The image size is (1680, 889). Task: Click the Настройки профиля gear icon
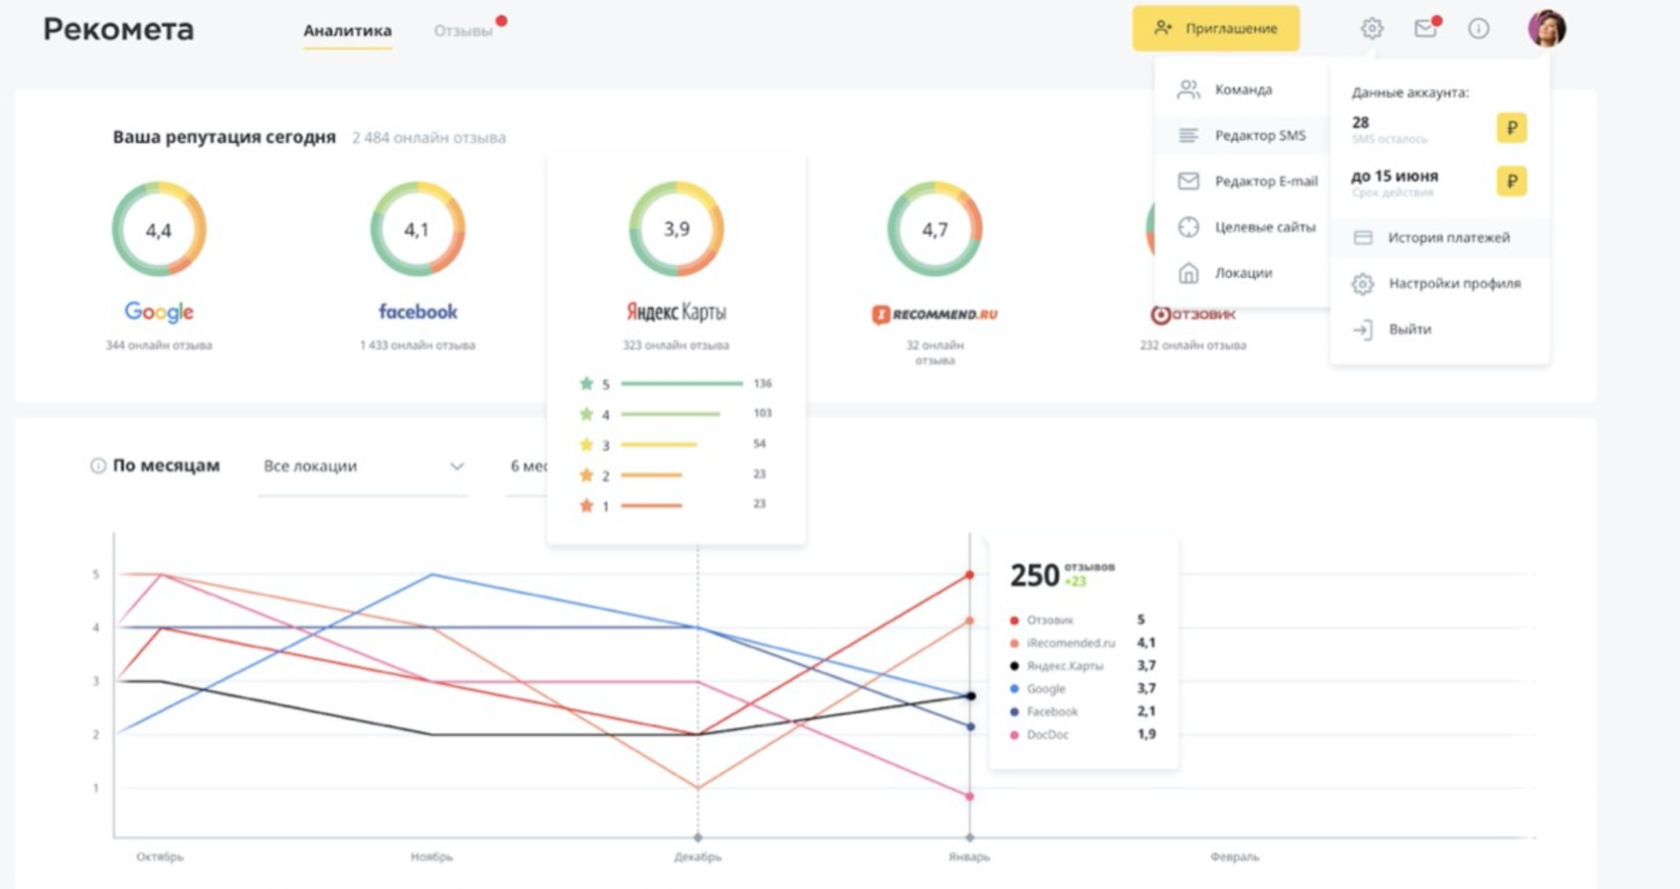1362,284
